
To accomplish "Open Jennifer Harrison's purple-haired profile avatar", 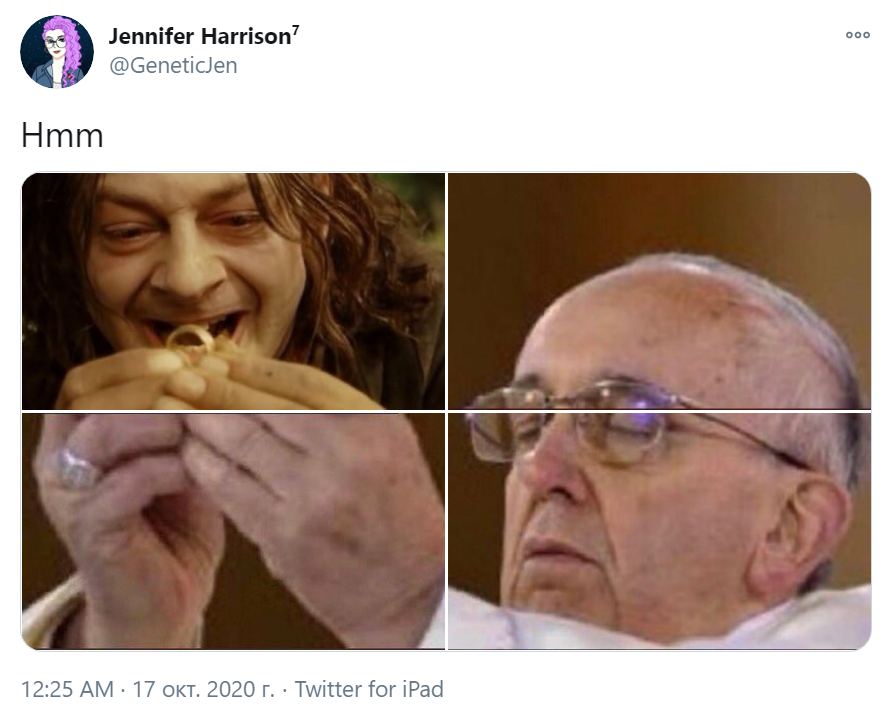I will pyautogui.click(x=56, y=51).
